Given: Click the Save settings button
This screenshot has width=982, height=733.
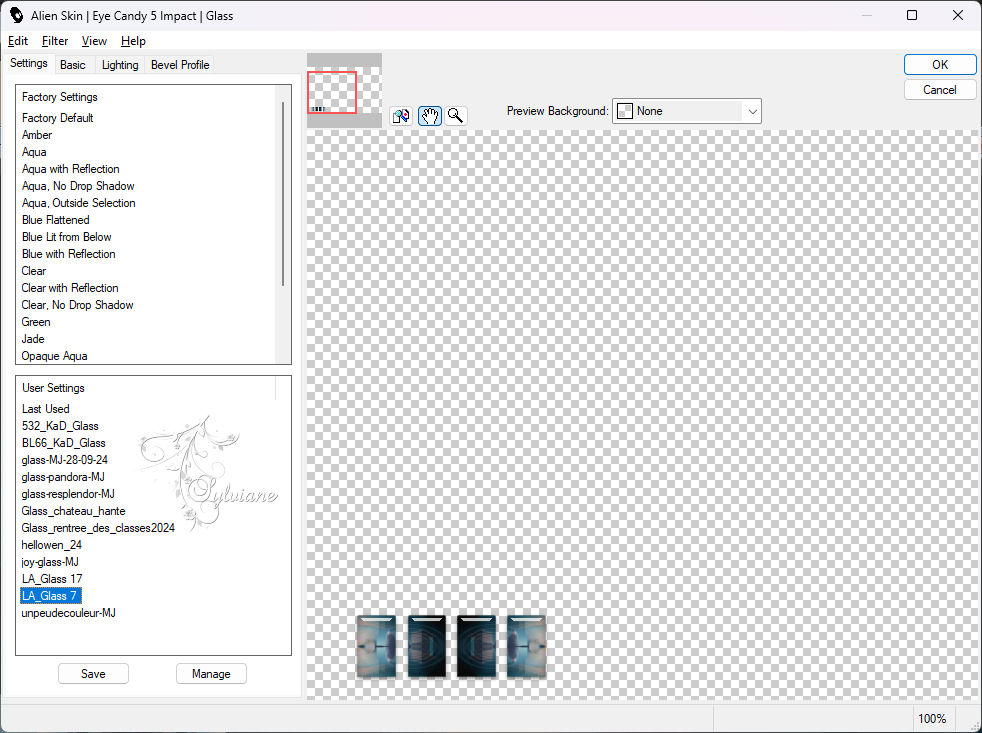Looking at the screenshot, I should [x=93, y=673].
